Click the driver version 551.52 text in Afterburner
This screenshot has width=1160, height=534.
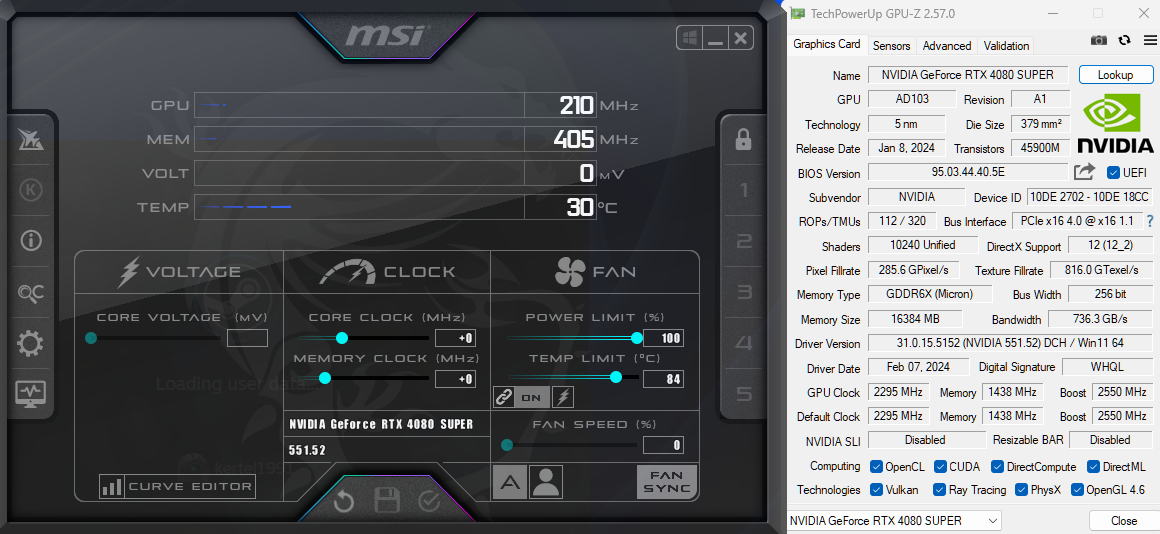(x=307, y=450)
